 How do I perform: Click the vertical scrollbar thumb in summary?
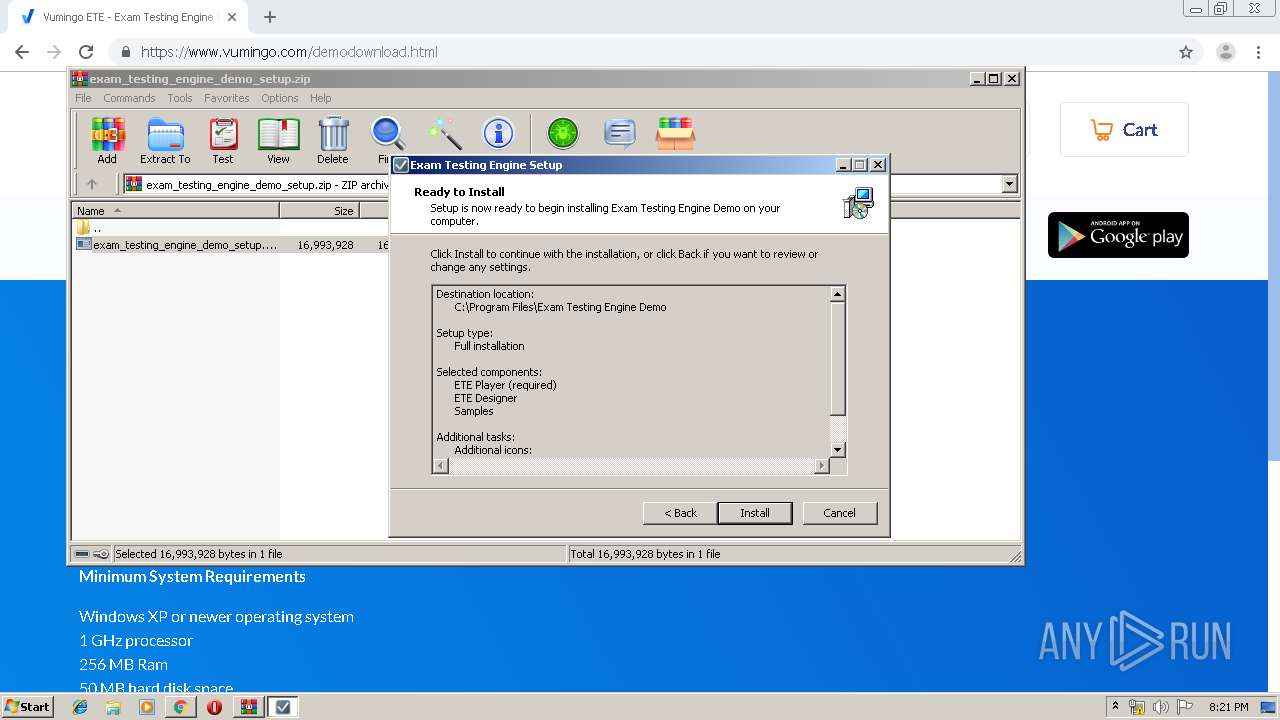(x=838, y=358)
